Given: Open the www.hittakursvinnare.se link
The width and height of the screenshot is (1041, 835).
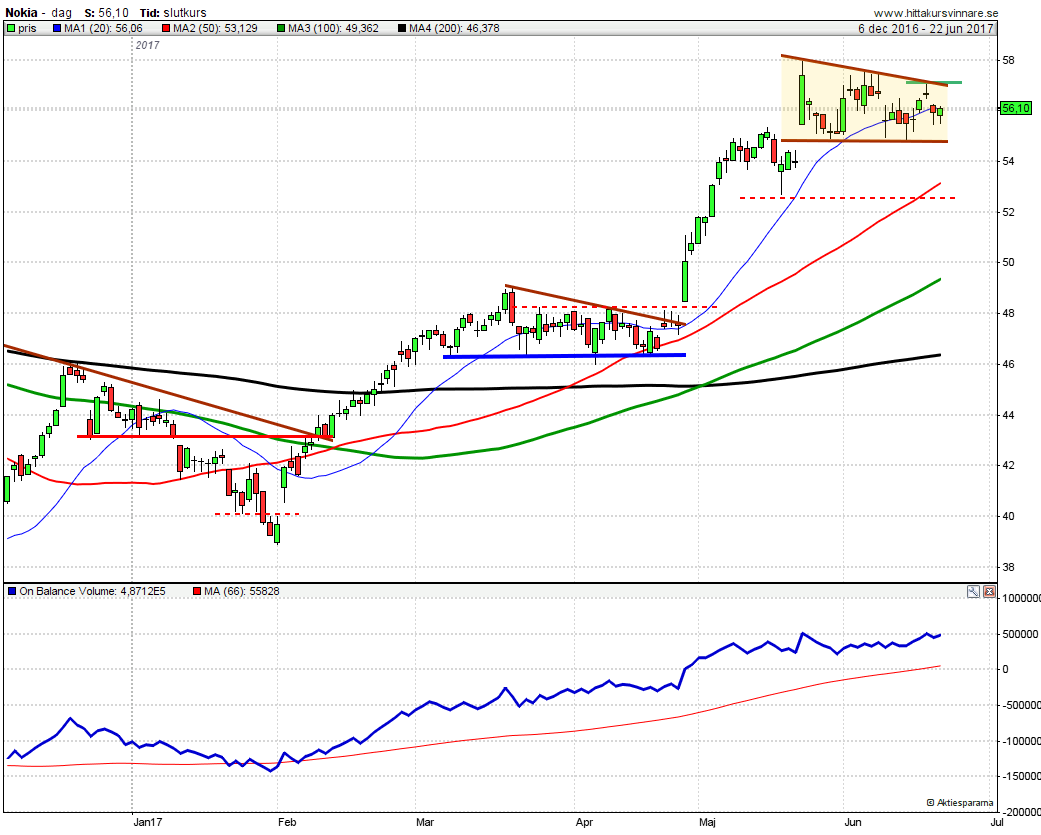Looking at the screenshot, I should click(935, 13).
